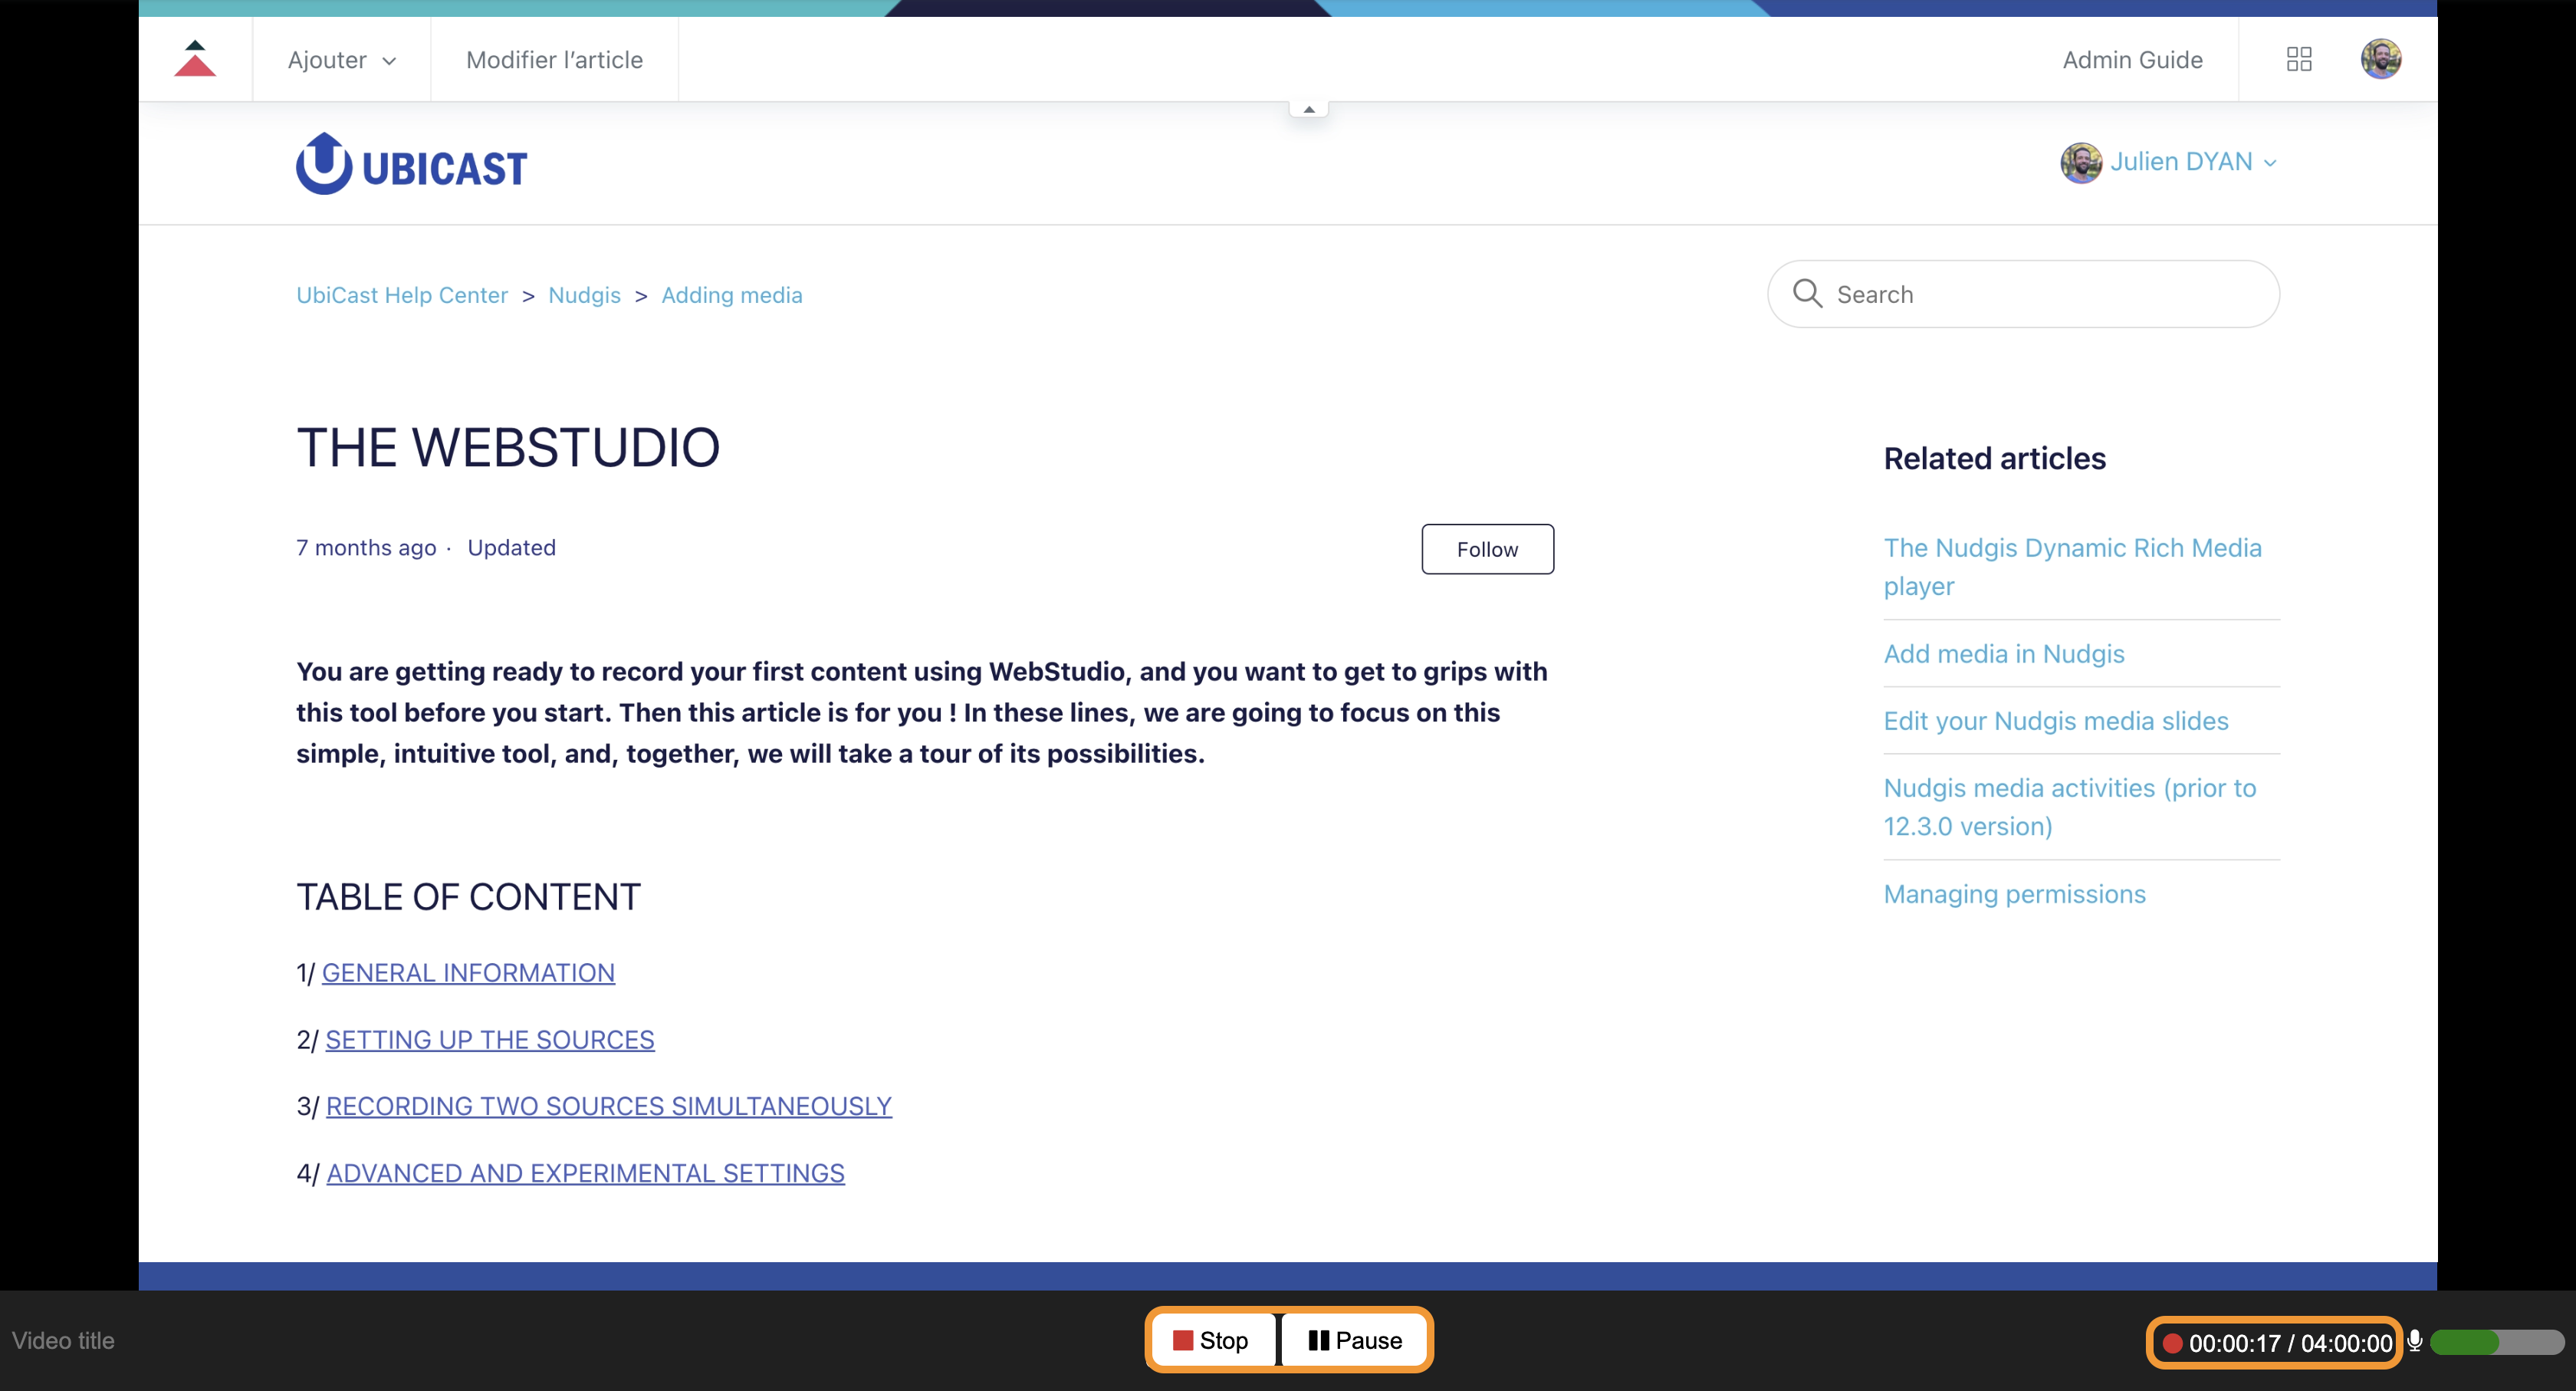2576x1391 pixels.
Task: Click the '7 months ago' timestamp
Action: pos(366,547)
